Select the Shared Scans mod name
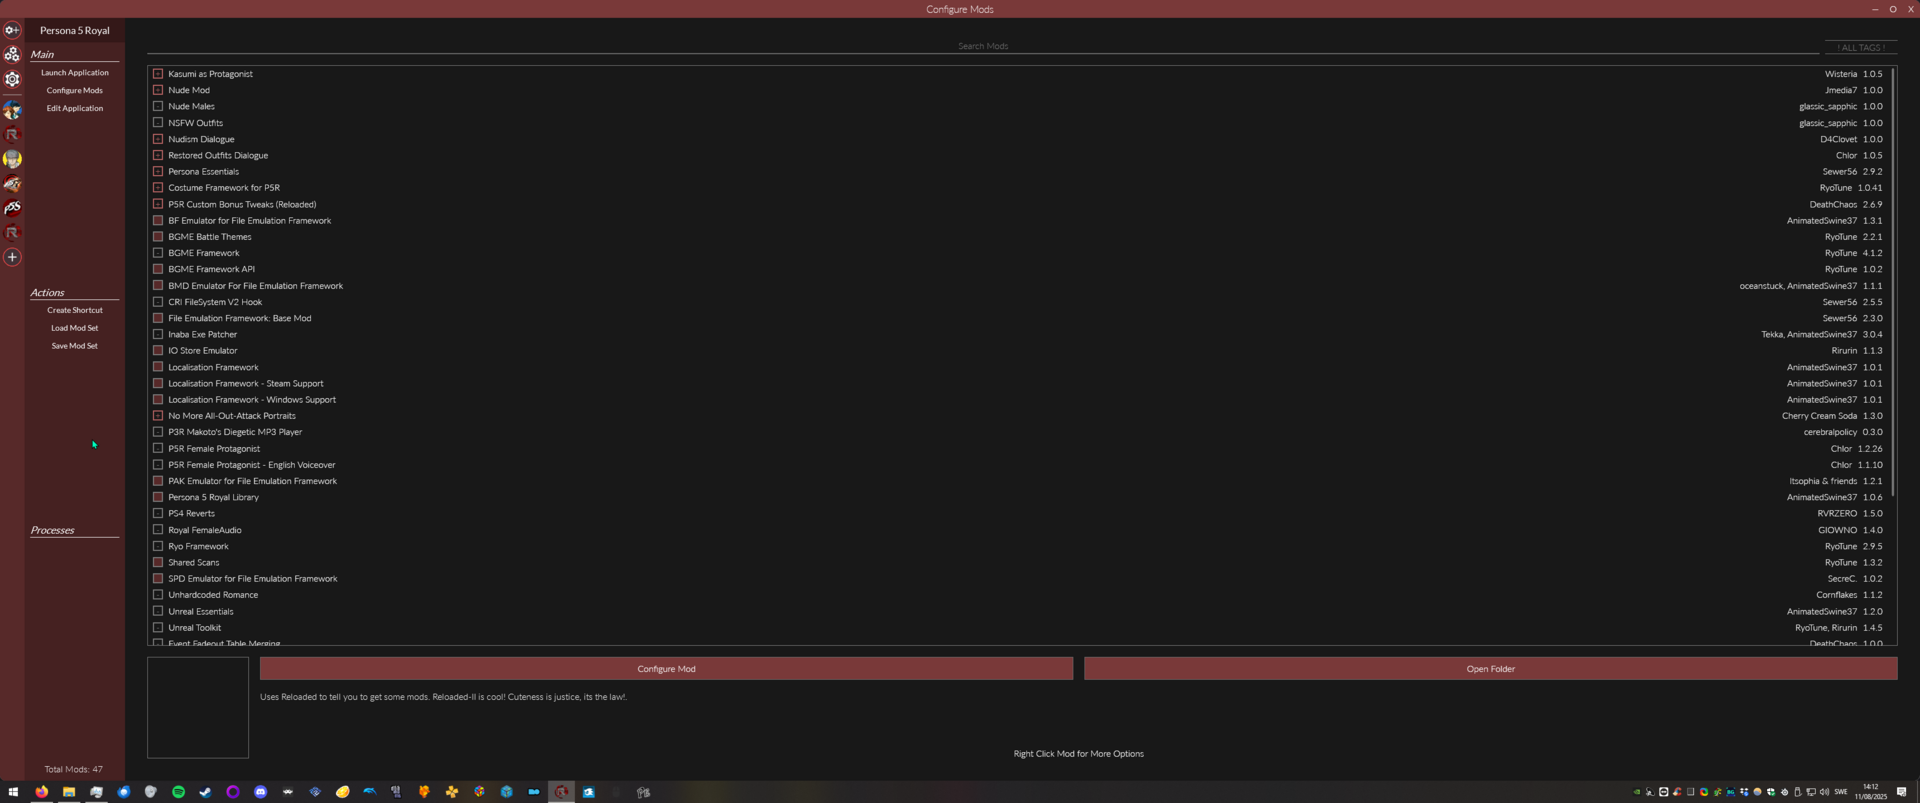 coord(194,562)
